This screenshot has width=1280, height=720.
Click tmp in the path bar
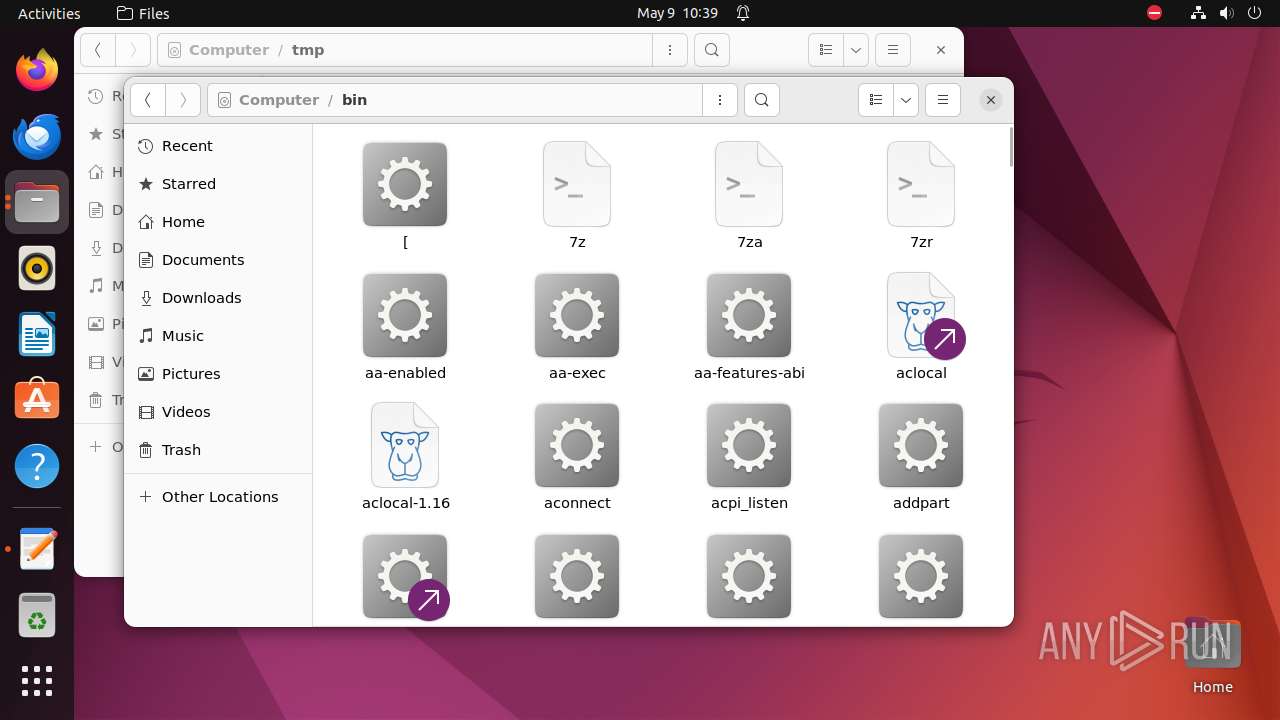click(x=308, y=50)
